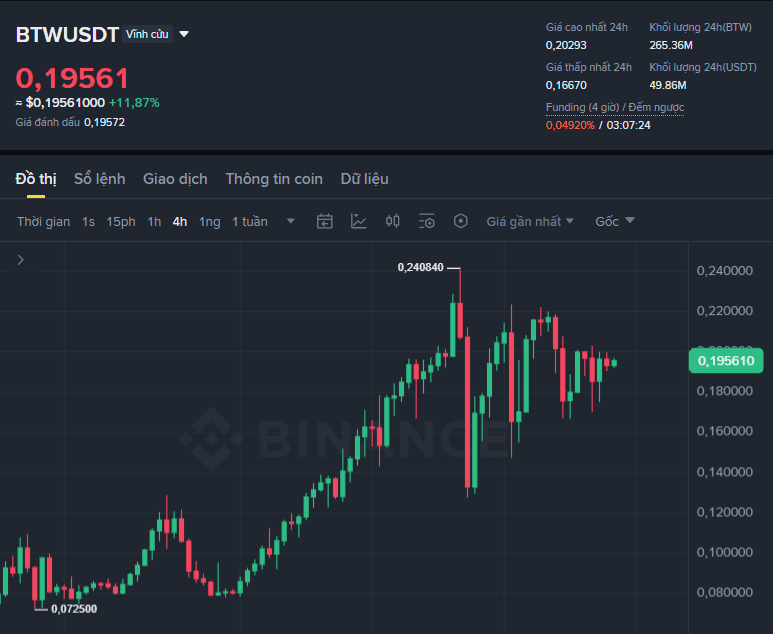Click the 'Giá cao nhất 24h' label
The height and width of the screenshot is (634, 773).
(x=587, y=28)
